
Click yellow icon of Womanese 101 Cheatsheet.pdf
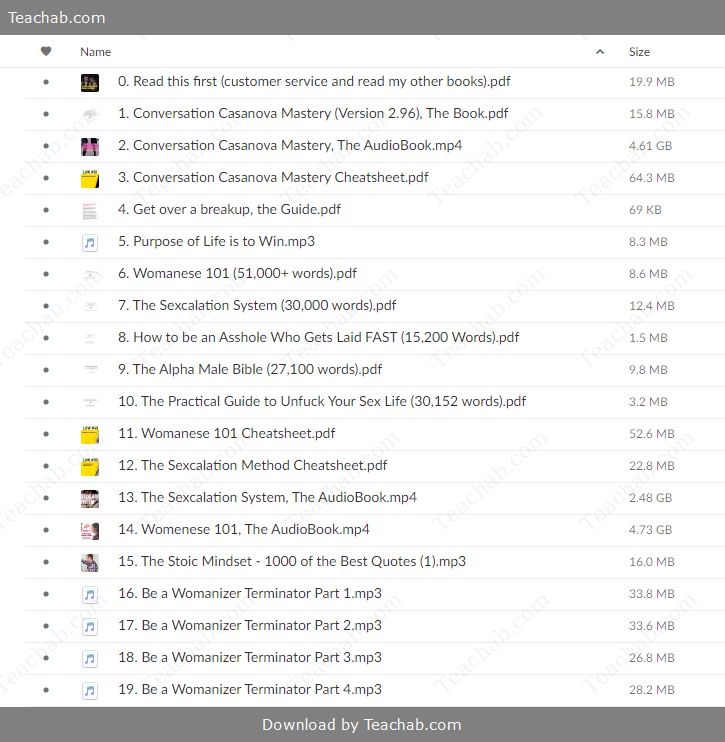coord(90,434)
